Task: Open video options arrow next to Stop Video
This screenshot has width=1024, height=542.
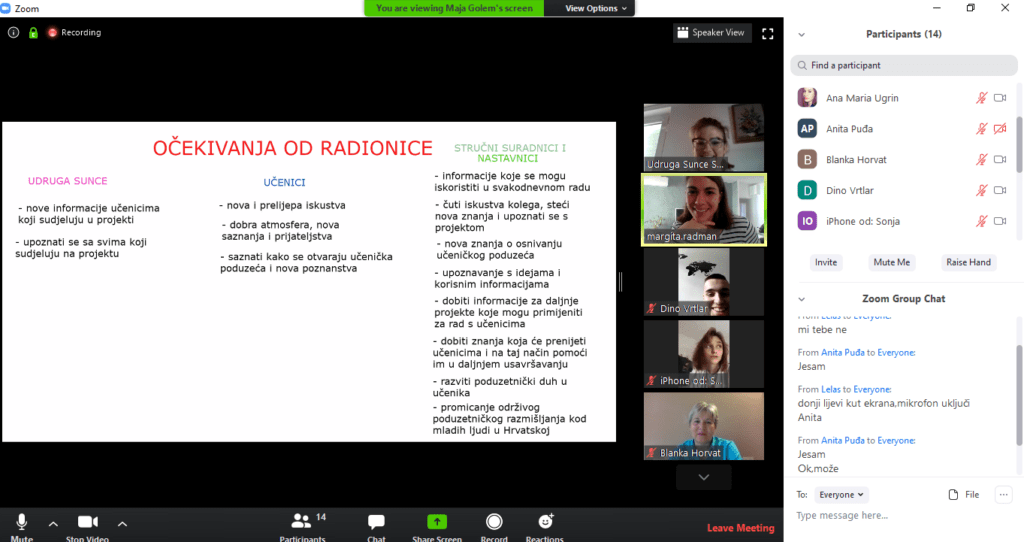Action: 122,524
